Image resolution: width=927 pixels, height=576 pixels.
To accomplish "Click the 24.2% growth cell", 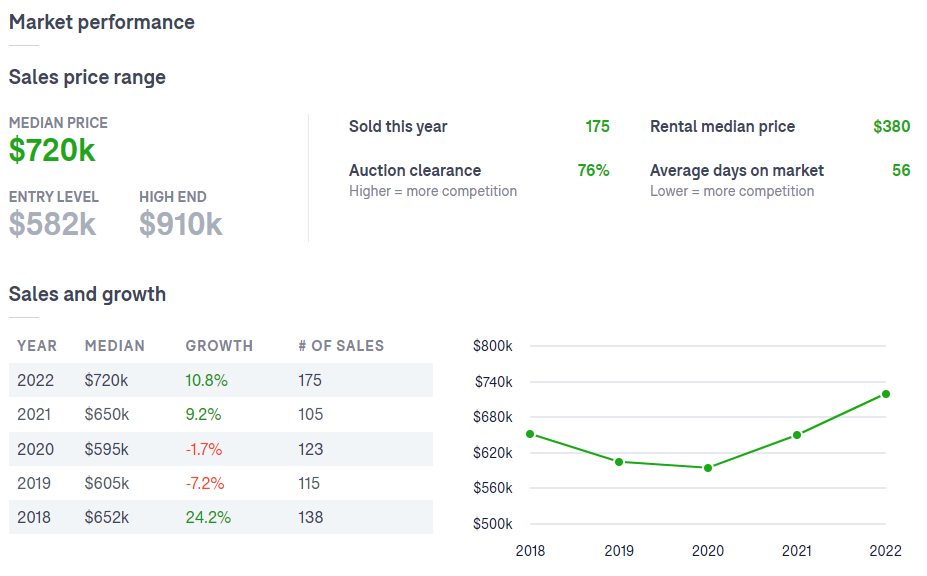I will pyautogui.click(x=208, y=517).
